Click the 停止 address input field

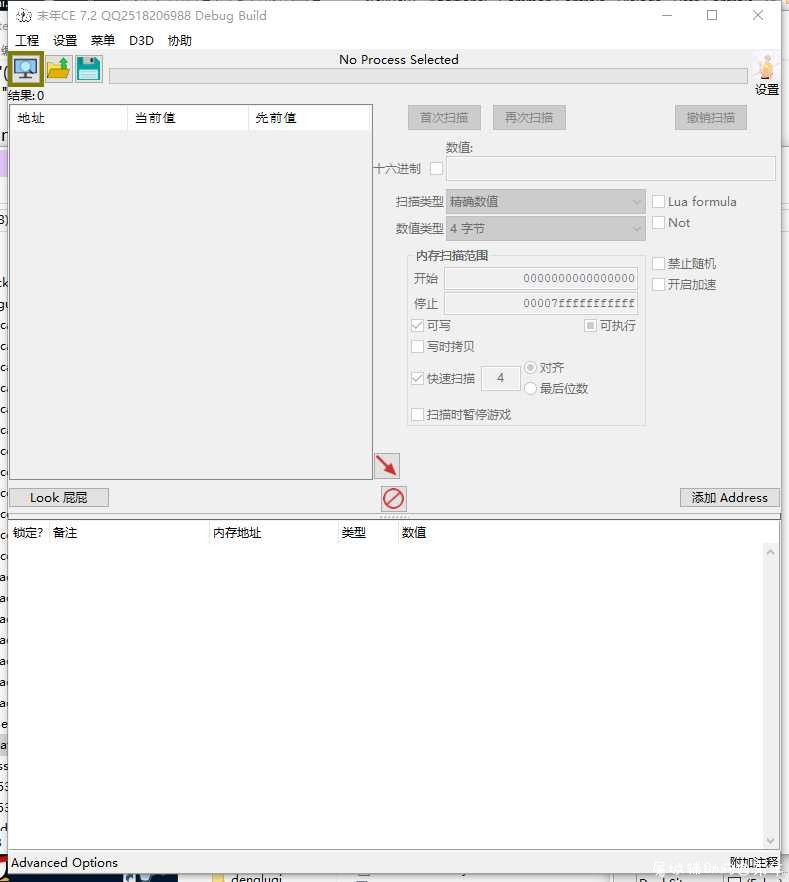click(541, 303)
